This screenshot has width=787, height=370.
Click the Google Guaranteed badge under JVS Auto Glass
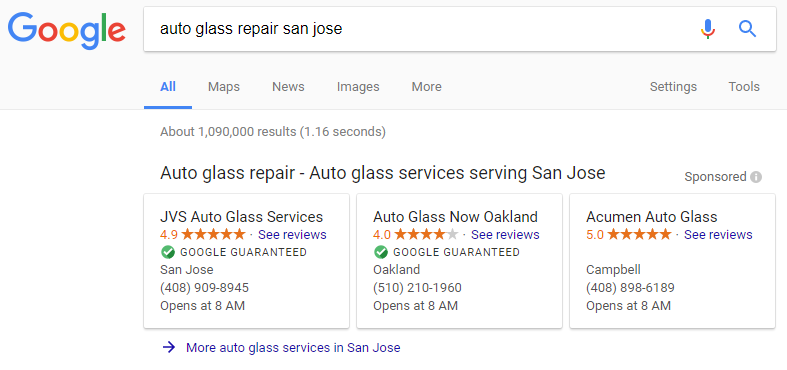coord(233,252)
